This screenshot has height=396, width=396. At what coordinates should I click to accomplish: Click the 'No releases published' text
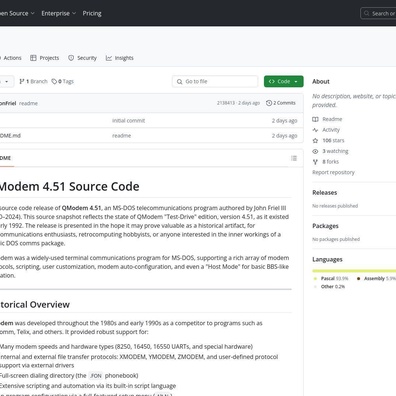coord(335,206)
